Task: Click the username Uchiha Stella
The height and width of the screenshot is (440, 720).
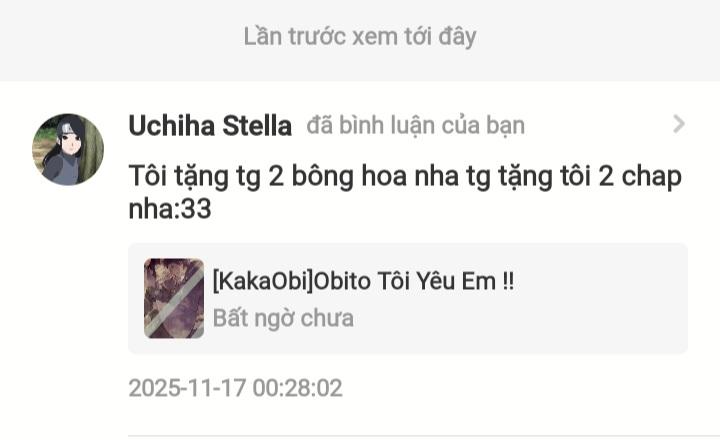Action: 210,125
